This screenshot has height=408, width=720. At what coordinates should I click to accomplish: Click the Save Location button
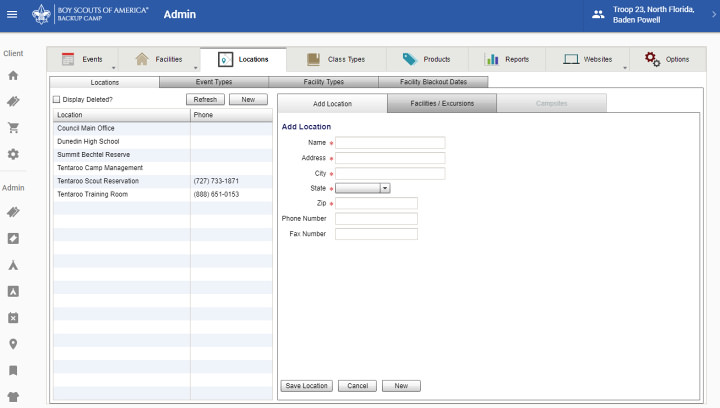pyautogui.click(x=306, y=386)
